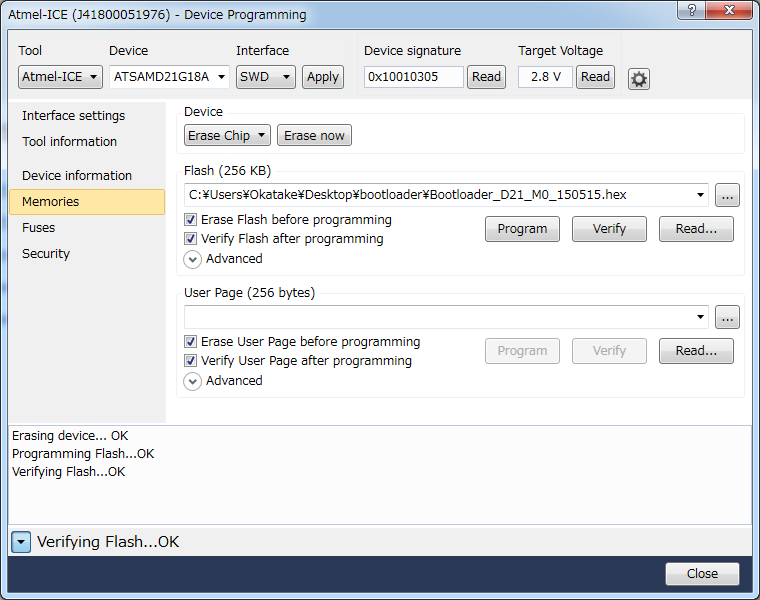Browse for Flash hex file
Screen dimensions: 760x600
(x=727, y=195)
